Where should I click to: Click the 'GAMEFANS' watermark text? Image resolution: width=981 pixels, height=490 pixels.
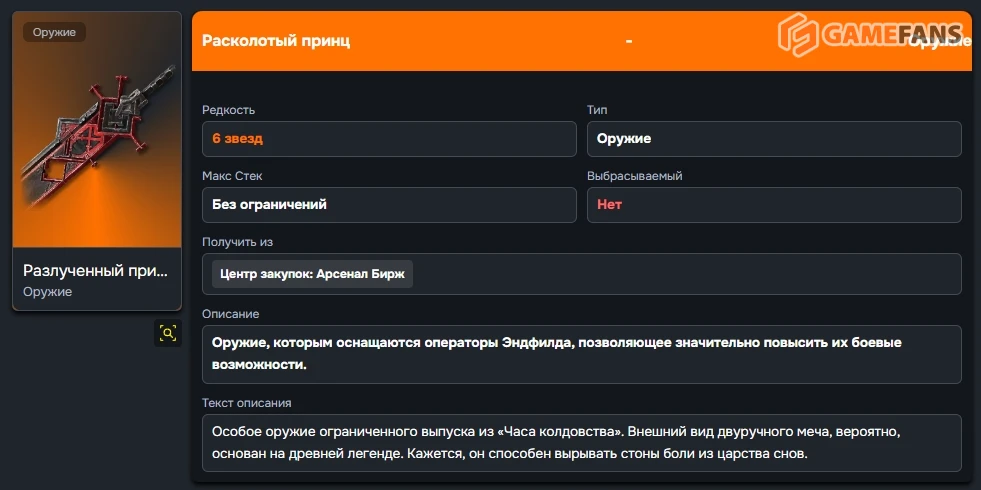tap(890, 37)
